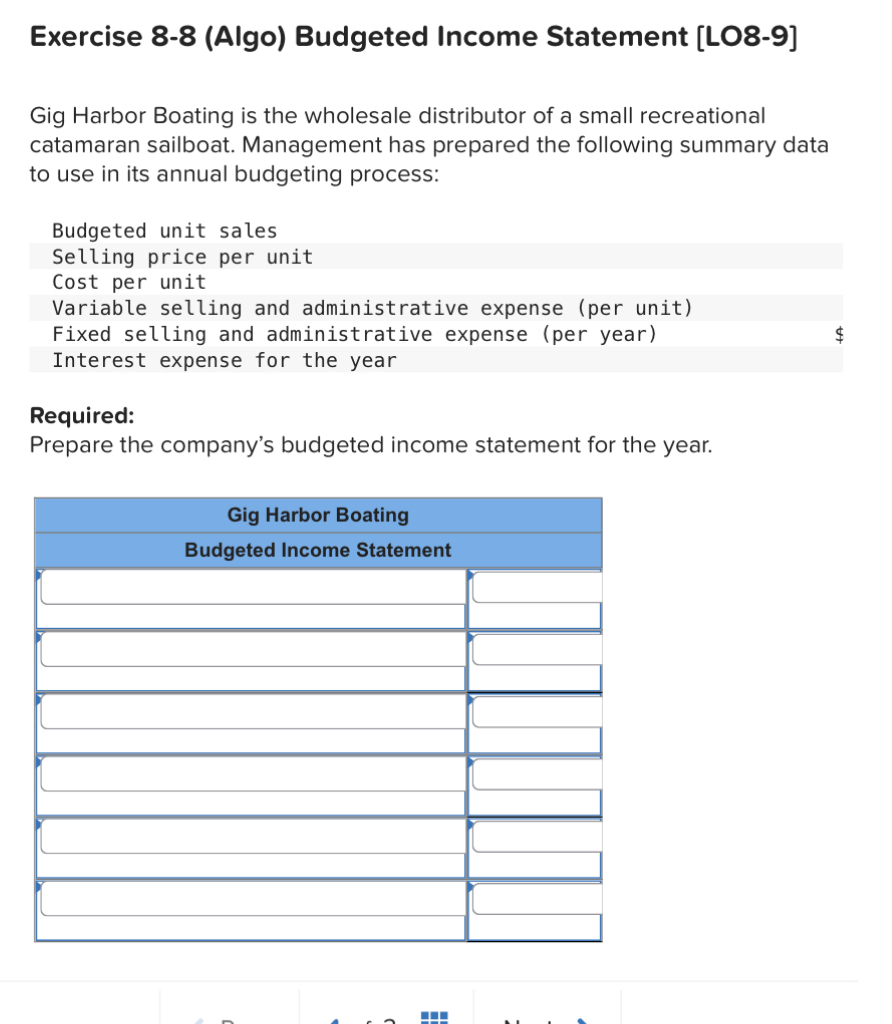The width and height of the screenshot is (892, 1024).
Task: Open the first income statement label dropdown
Action: [251, 590]
